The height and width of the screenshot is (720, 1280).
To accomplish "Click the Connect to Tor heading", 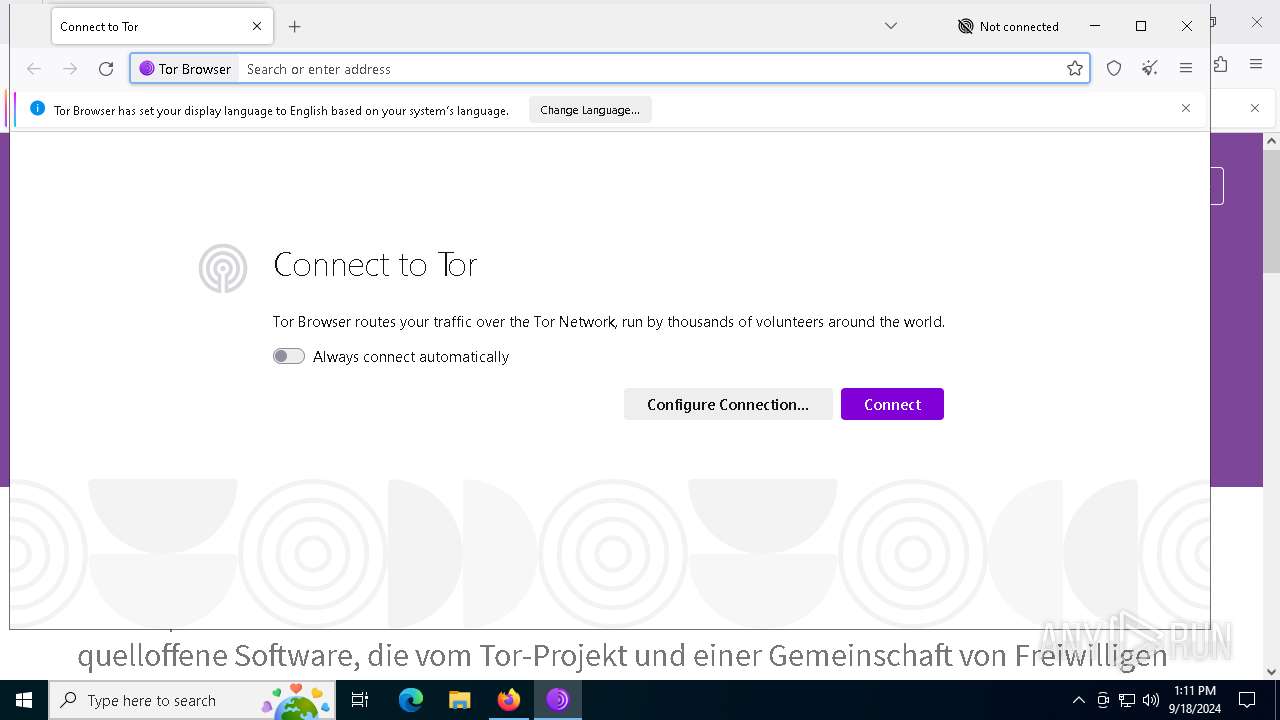I will pyautogui.click(x=375, y=265).
